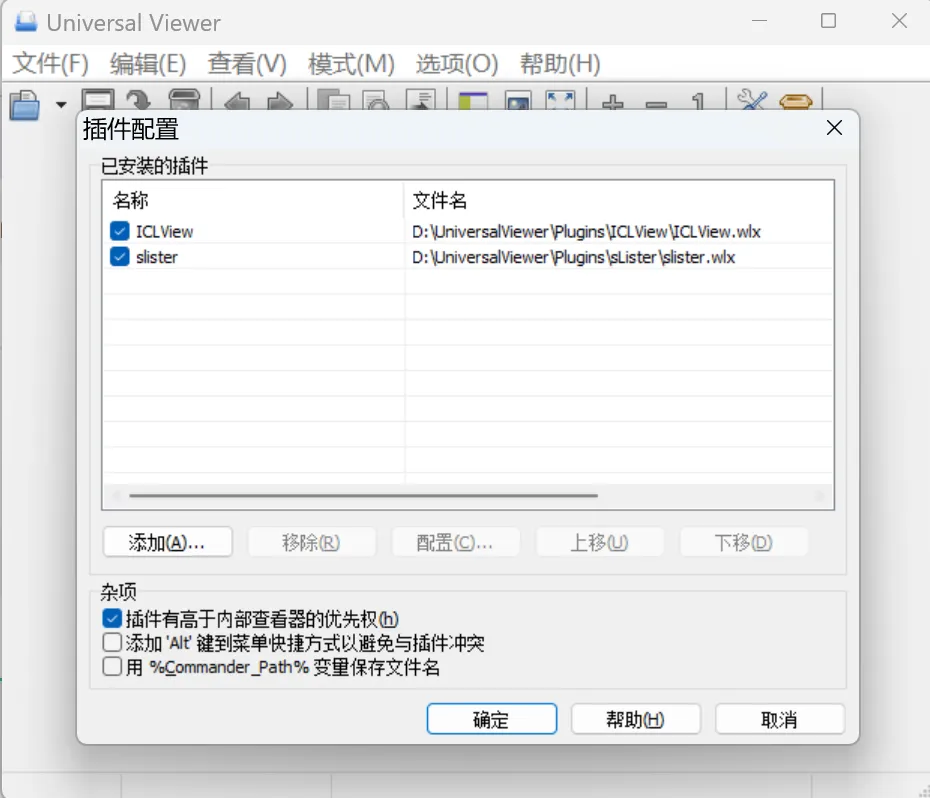Click the 下移(D) button
Image resolution: width=930 pixels, height=798 pixels.
click(744, 542)
